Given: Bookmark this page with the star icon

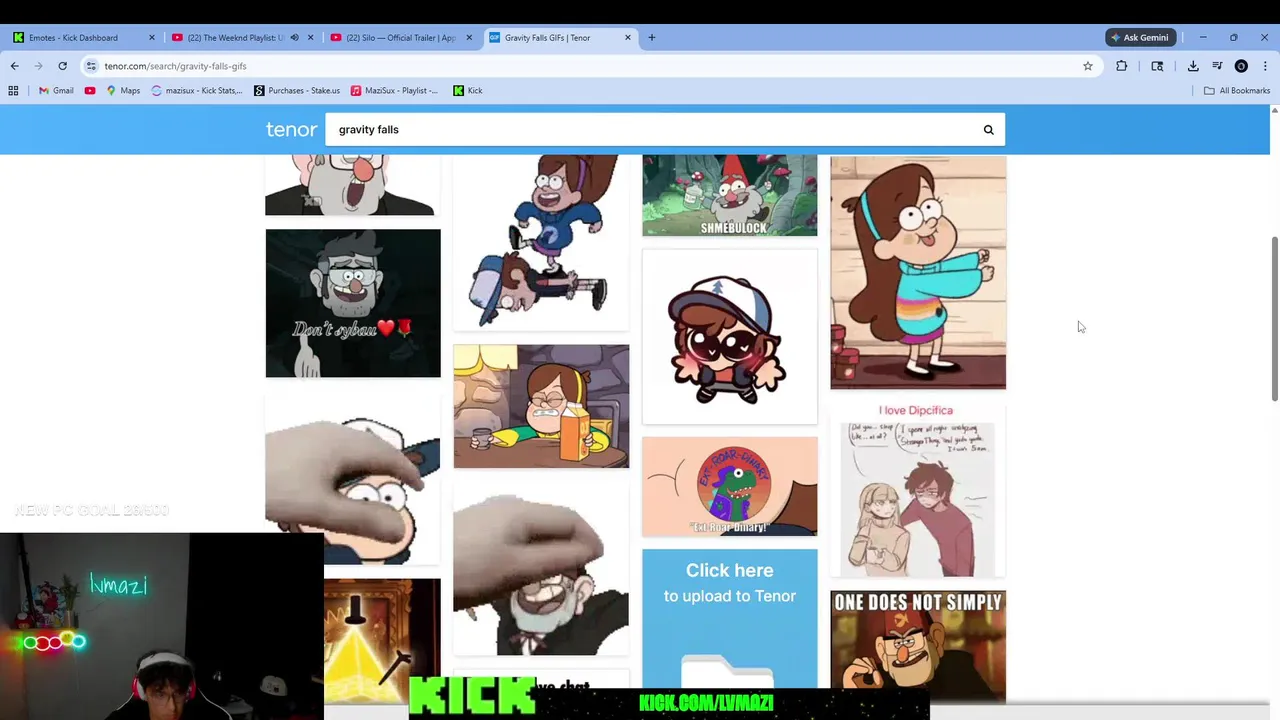Looking at the screenshot, I should pos(1088,66).
